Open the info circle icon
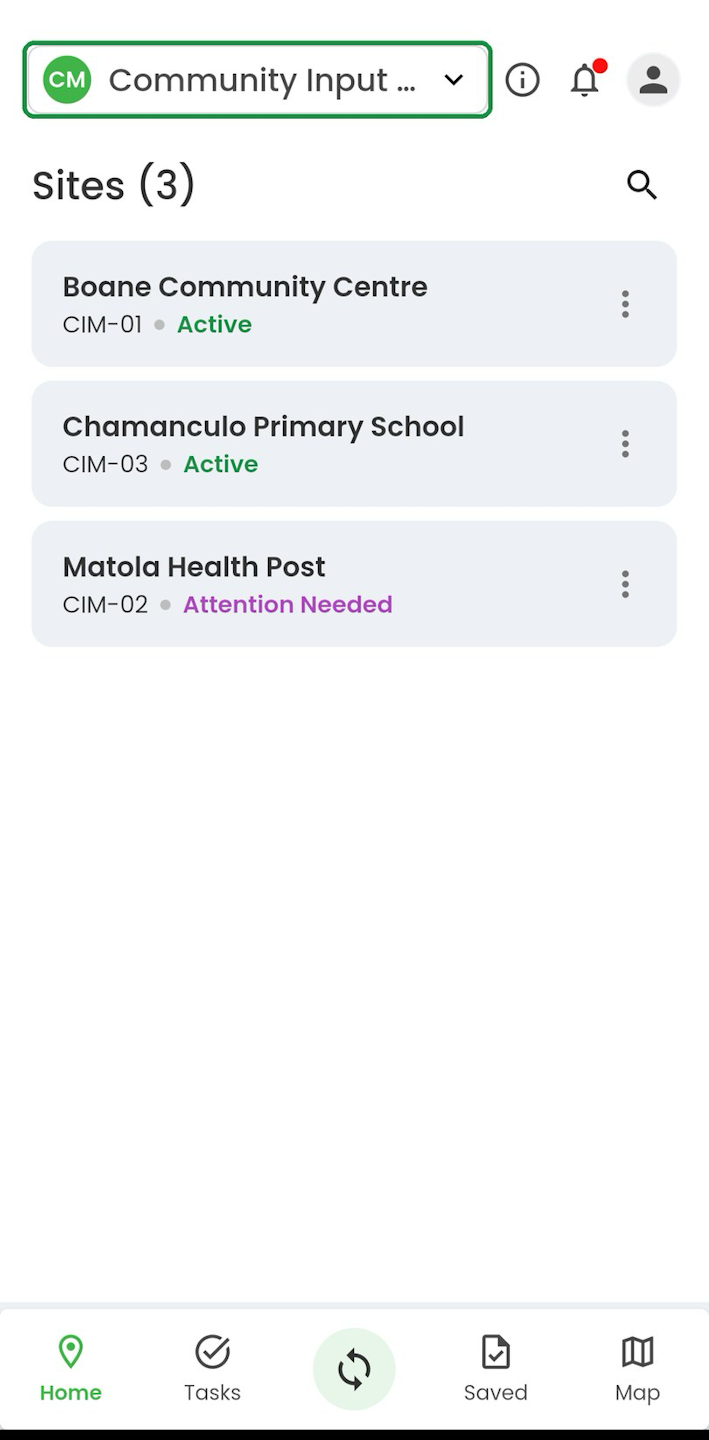Screen dimensions: 709x1440 coord(522,80)
